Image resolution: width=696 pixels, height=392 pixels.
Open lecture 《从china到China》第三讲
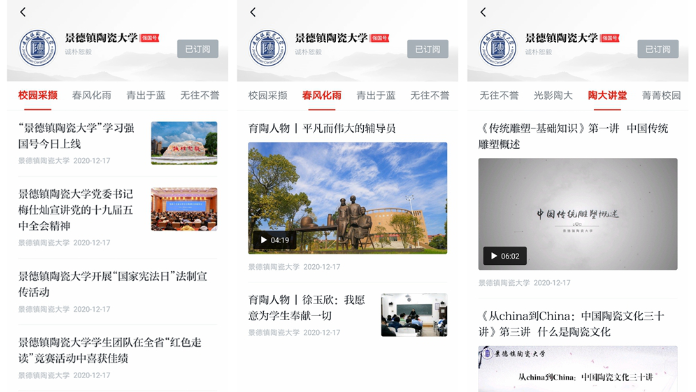[571, 324]
